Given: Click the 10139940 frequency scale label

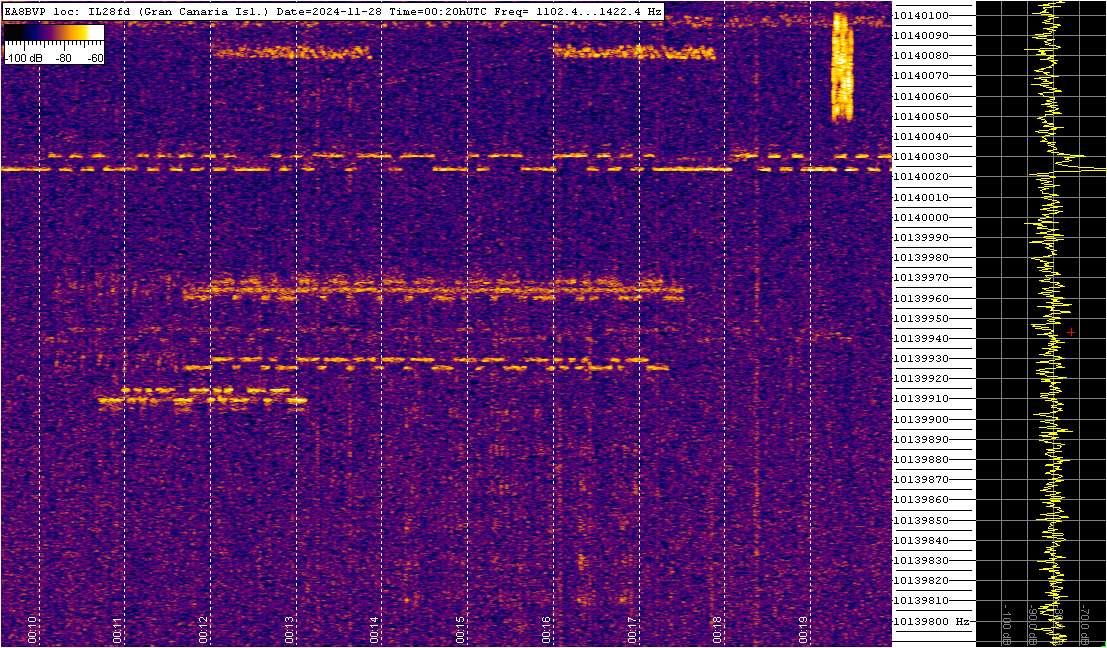Looking at the screenshot, I should 919,339.
